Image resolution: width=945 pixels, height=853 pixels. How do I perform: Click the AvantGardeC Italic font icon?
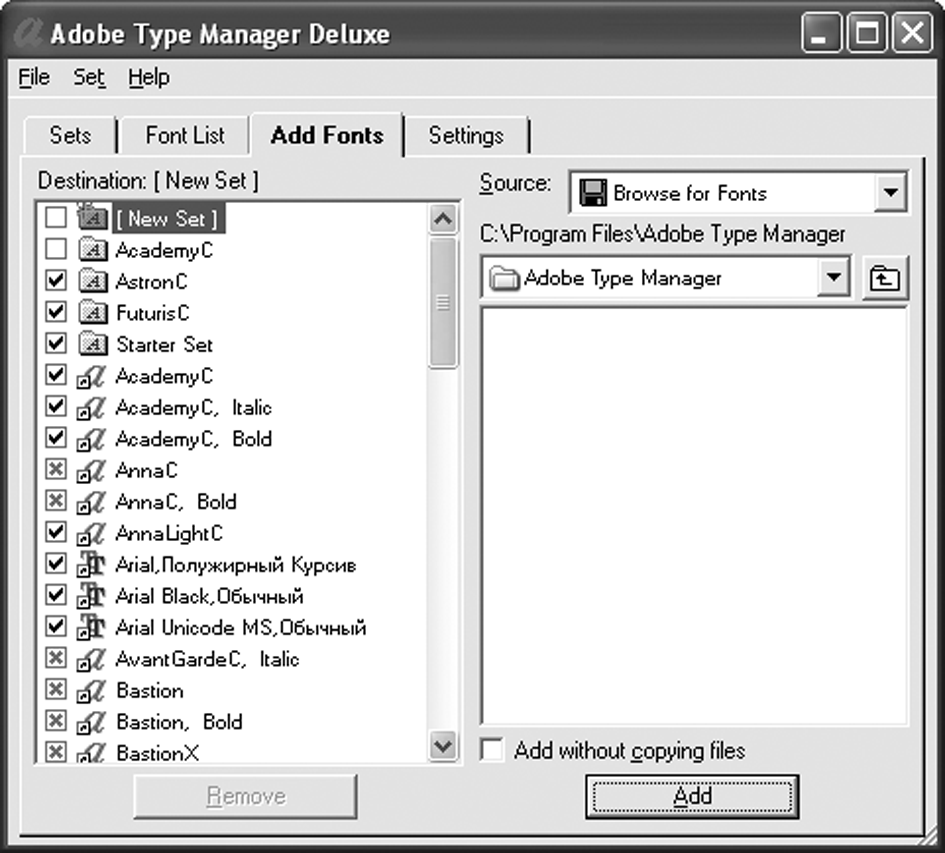[x=92, y=659]
